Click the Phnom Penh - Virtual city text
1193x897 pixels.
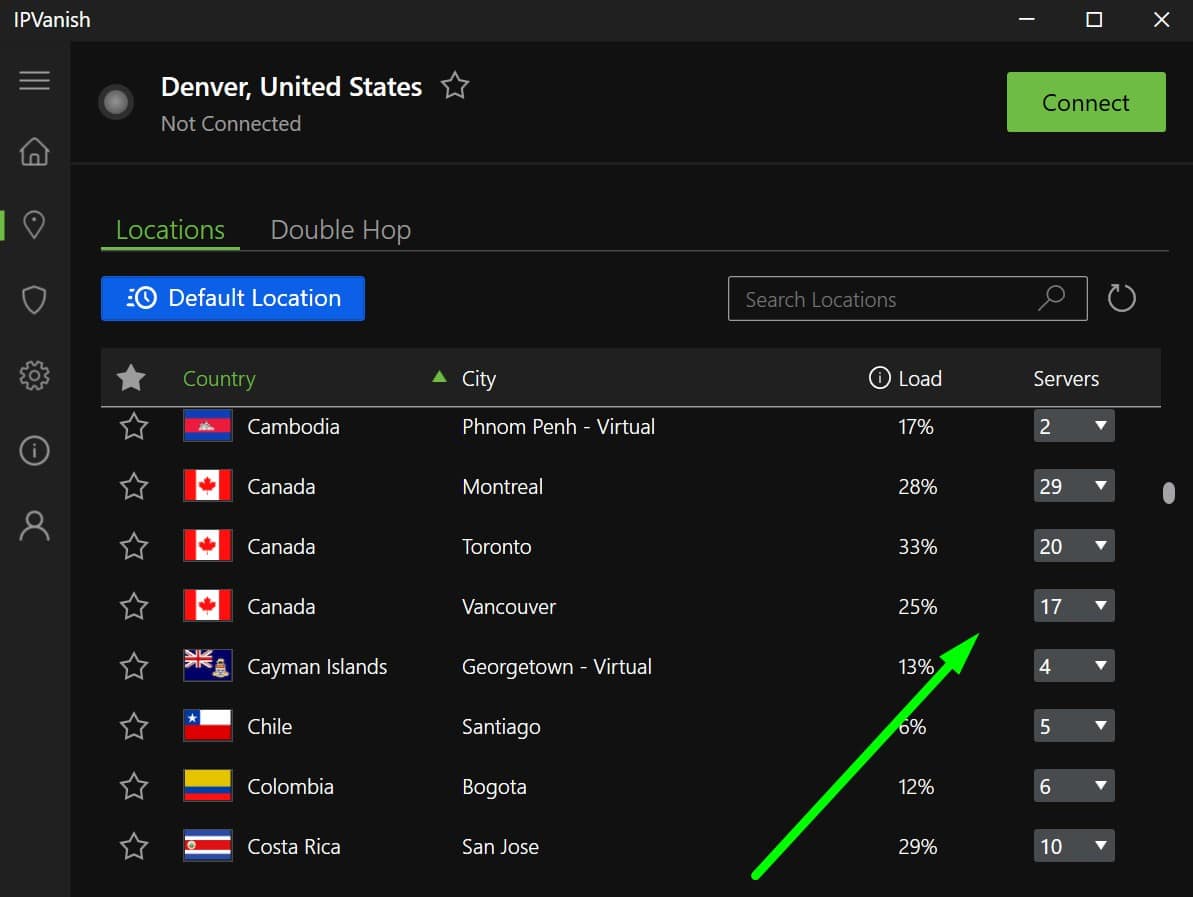[x=558, y=427]
